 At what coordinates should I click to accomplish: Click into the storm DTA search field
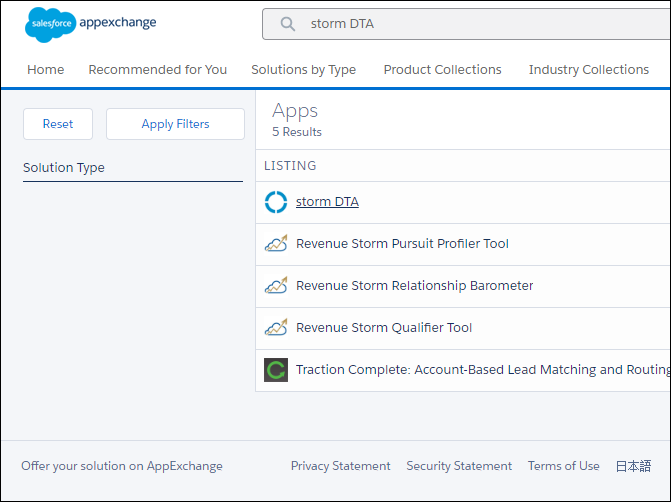(x=466, y=24)
